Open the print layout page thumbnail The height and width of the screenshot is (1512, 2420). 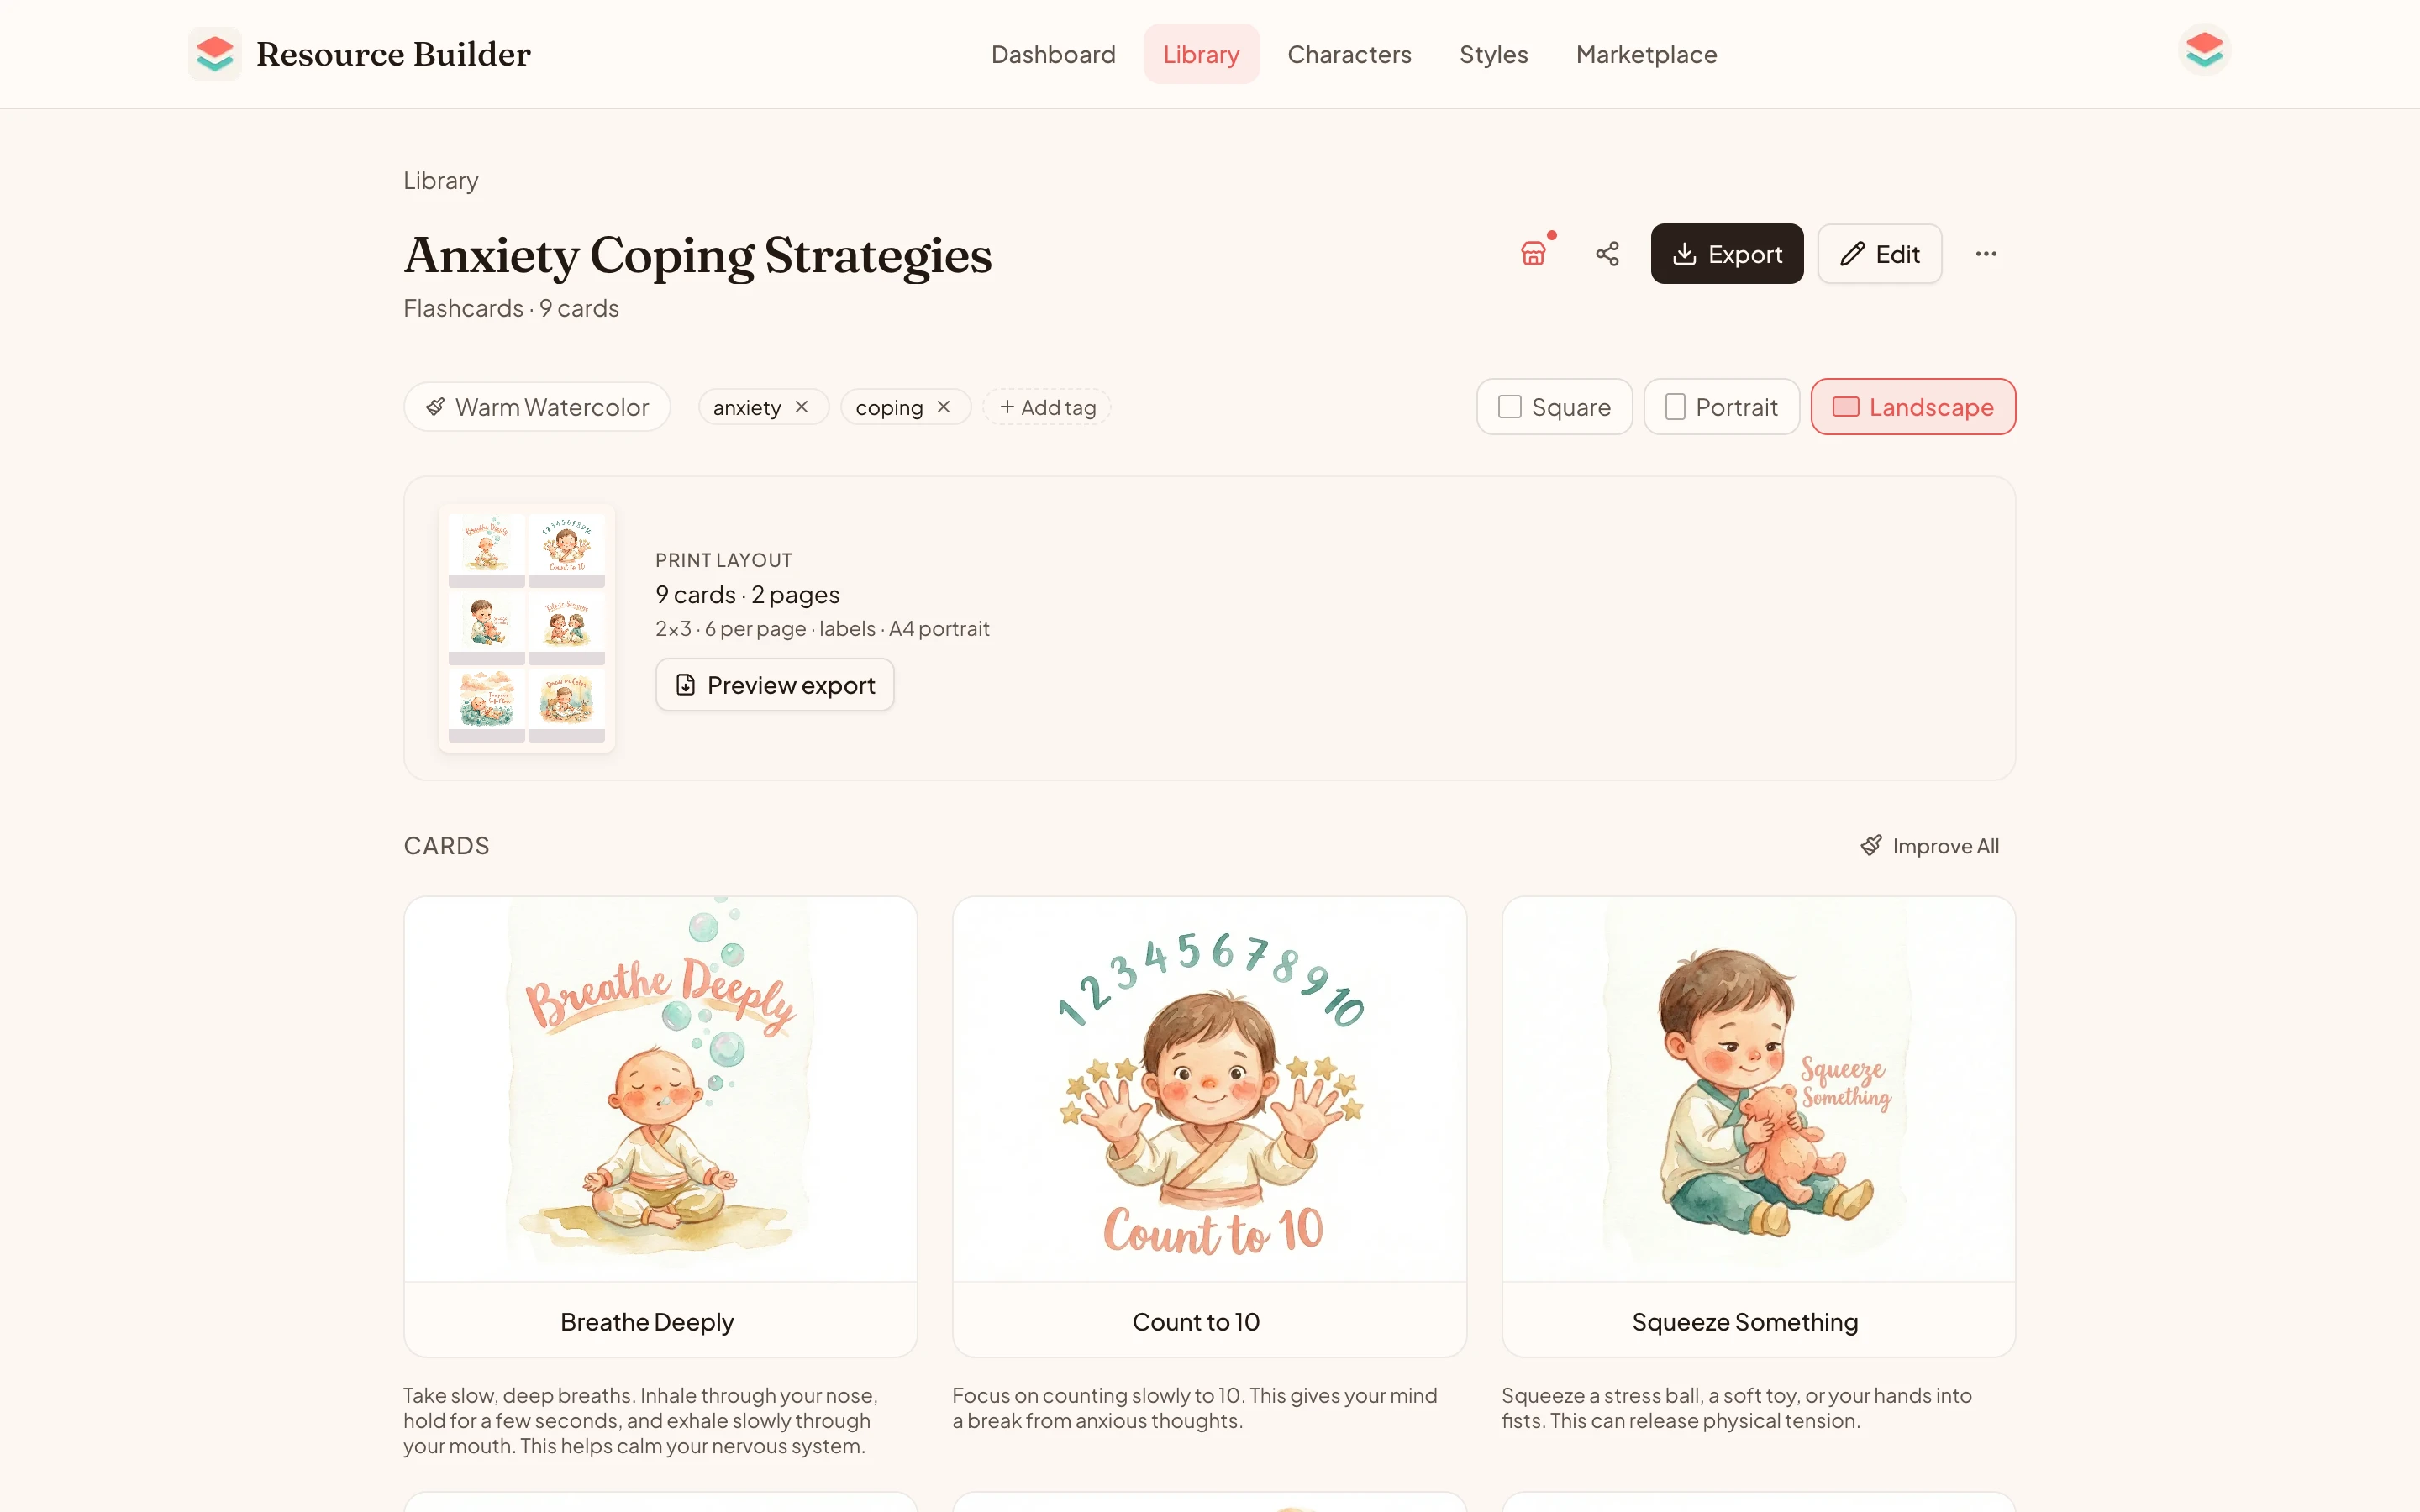(526, 628)
